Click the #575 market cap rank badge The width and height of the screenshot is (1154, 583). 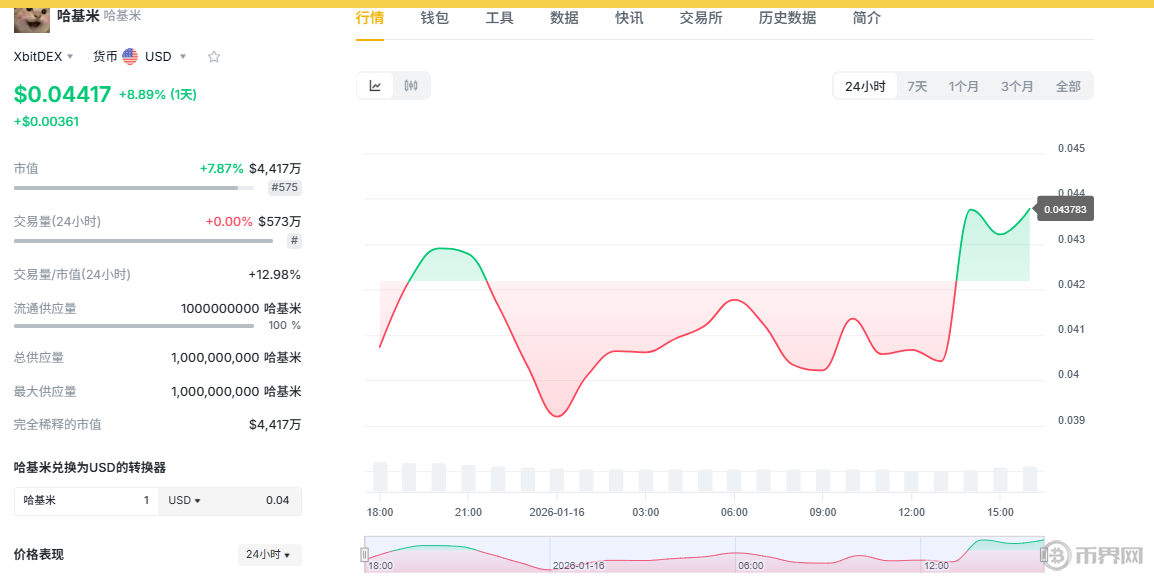pos(285,187)
